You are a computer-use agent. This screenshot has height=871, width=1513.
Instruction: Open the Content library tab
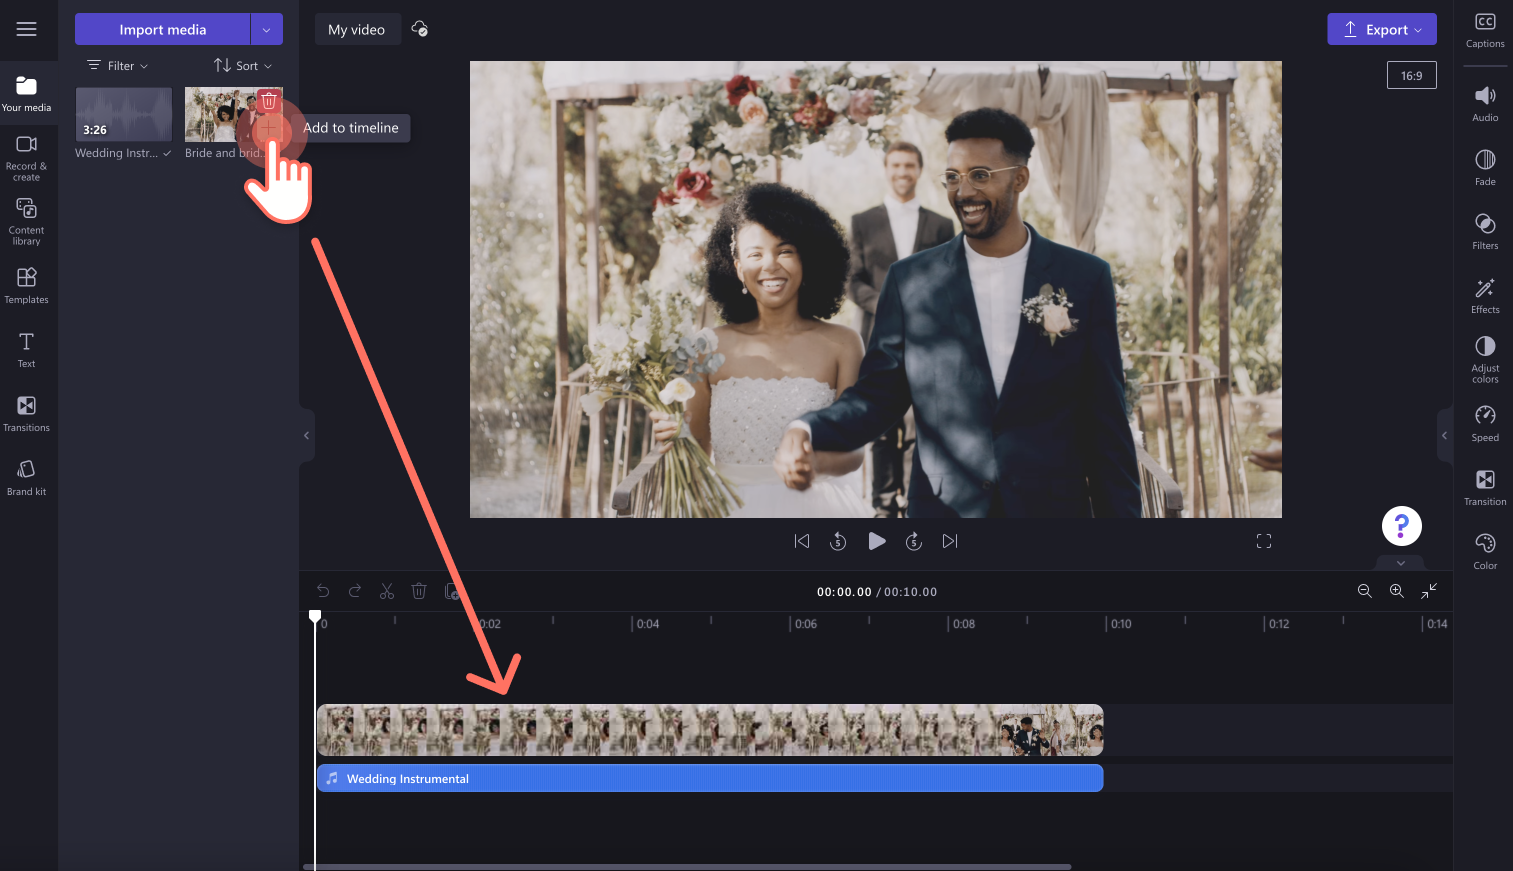(27, 221)
